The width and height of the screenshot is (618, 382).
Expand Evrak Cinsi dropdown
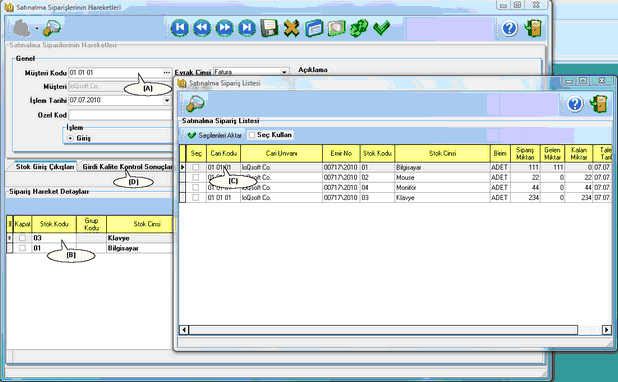pyautogui.click(x=284, y=72)
